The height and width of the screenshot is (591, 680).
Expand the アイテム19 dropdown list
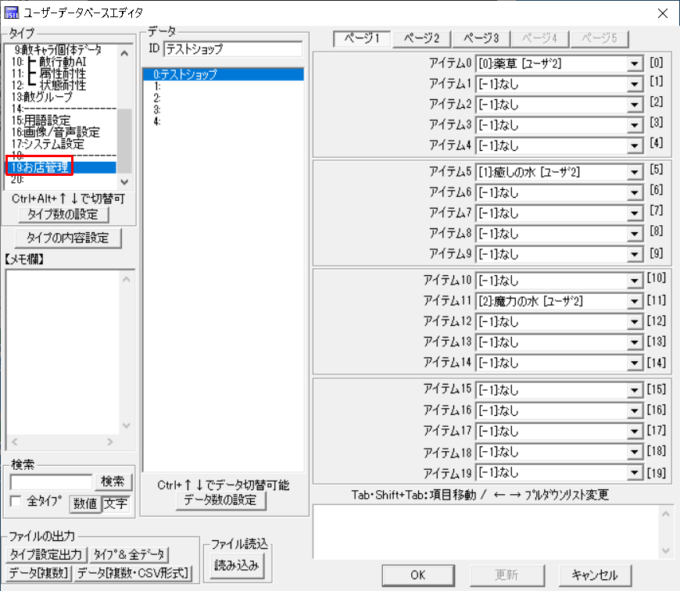(635, 473)
